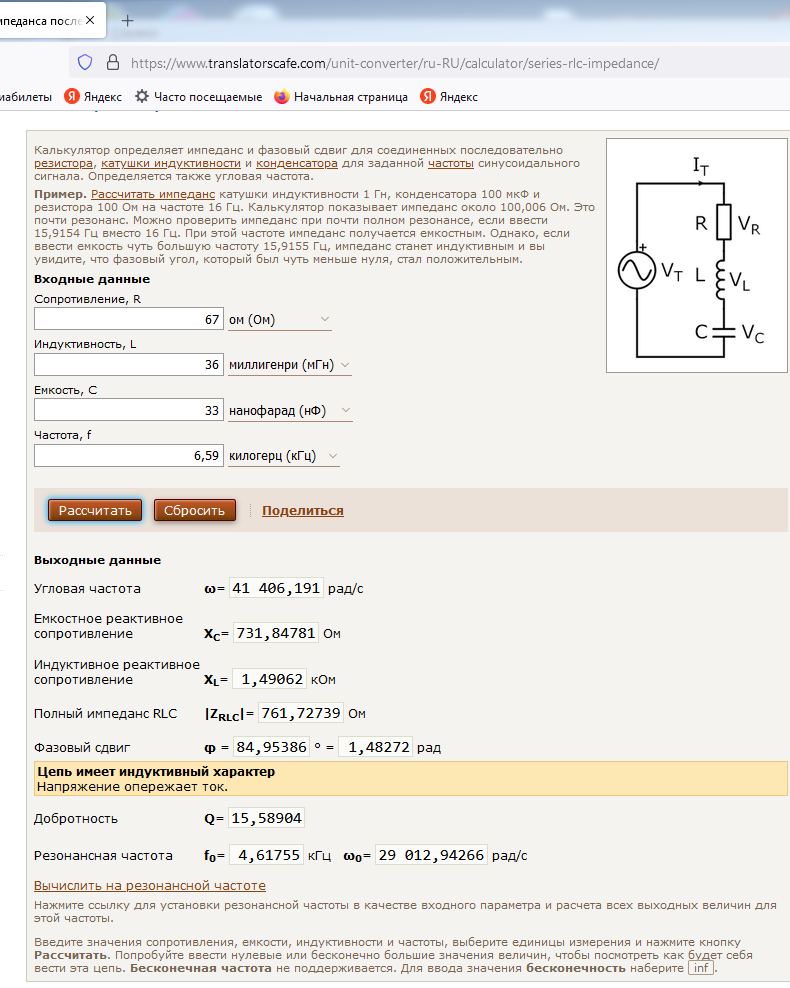Image resolution: width=790 pixels, height=988 pixels.
Task: Click the padlock site security icon
Action: pos(113,62)
